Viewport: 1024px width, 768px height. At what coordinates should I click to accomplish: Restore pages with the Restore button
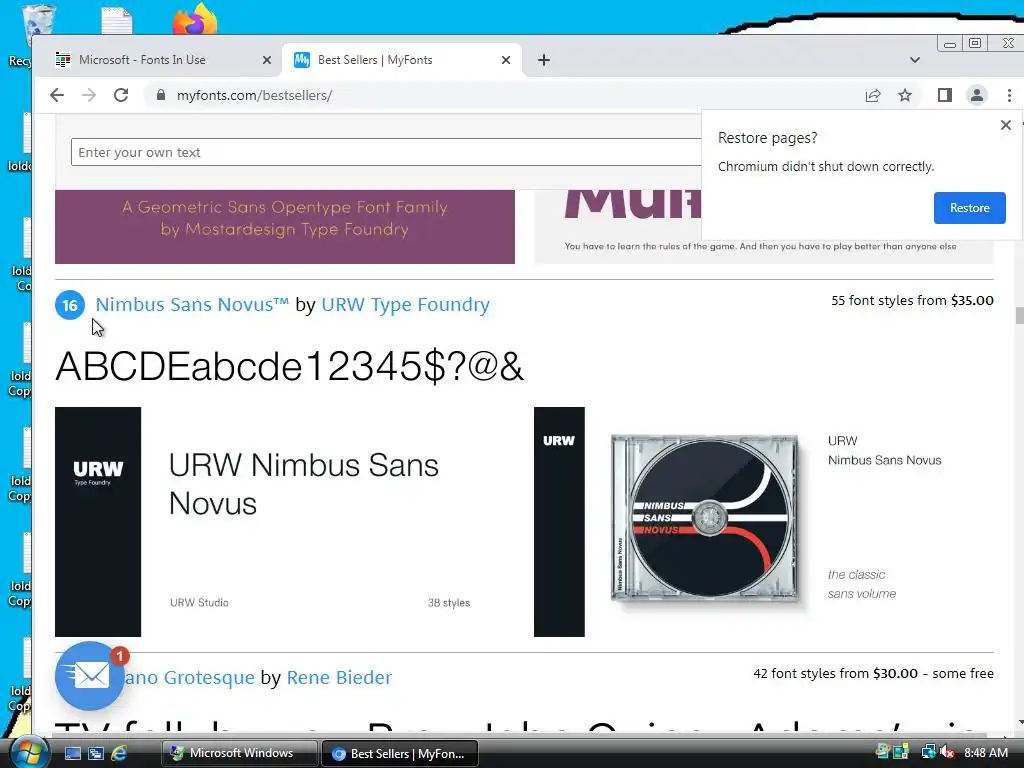click(x=969, y=208)
